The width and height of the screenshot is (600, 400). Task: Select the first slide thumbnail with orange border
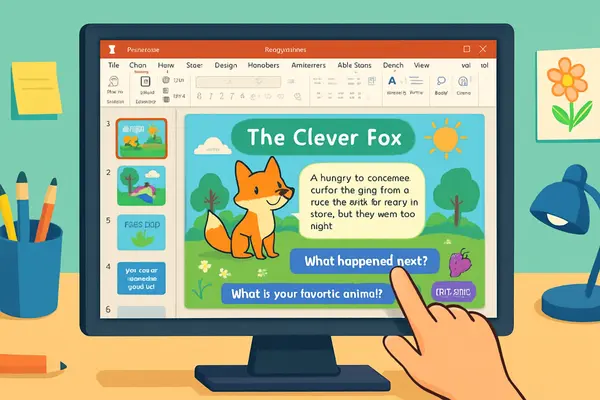click(140, 139)
